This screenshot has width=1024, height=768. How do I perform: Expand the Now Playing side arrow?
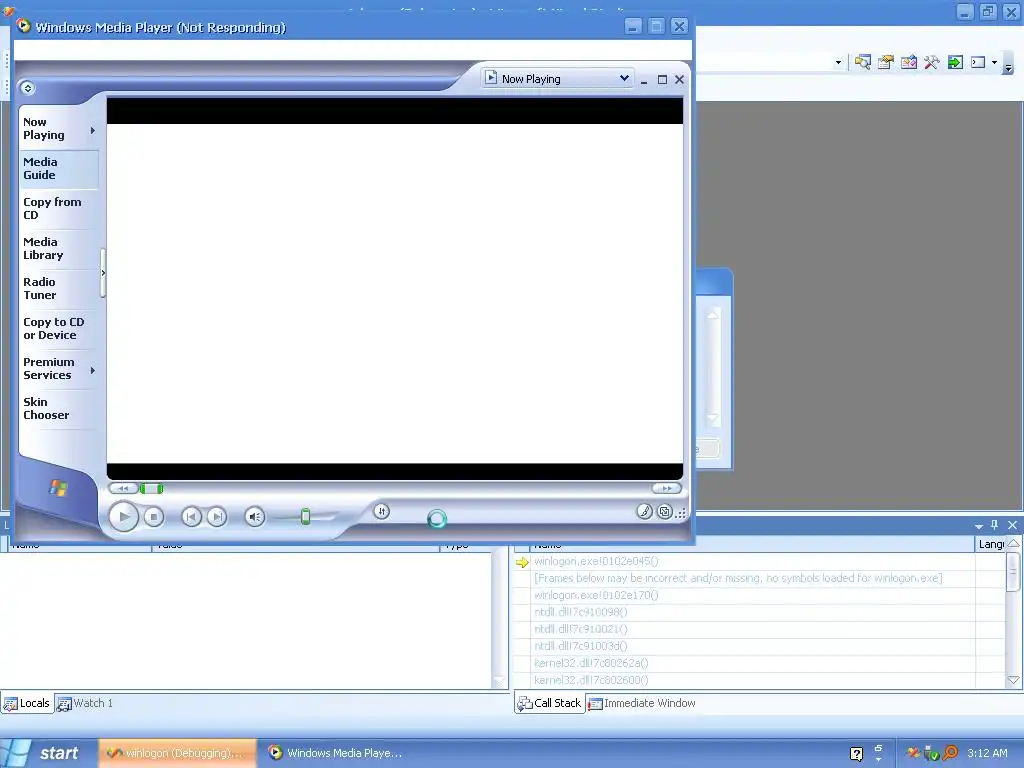(93, 131)
